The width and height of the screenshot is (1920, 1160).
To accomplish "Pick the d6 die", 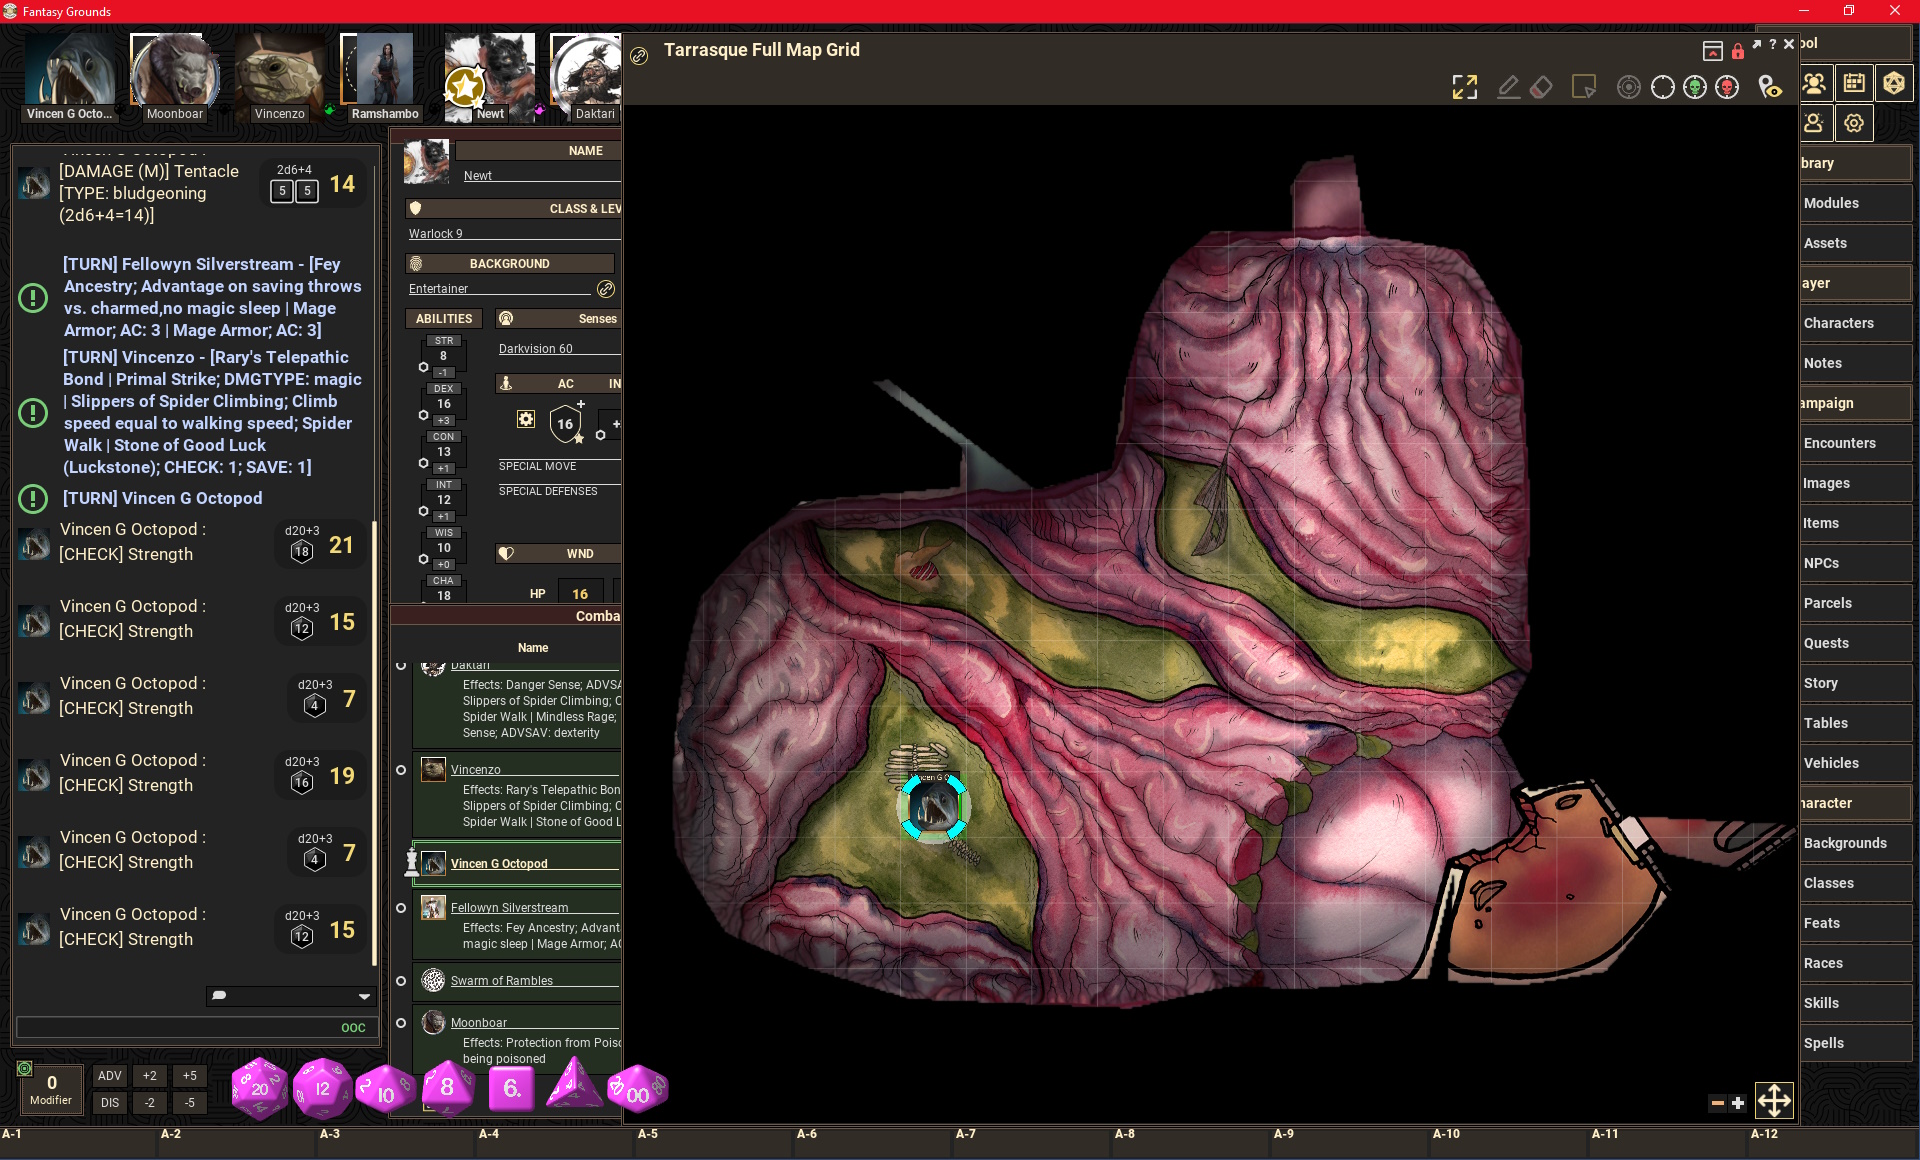I will coord(511,1088).
